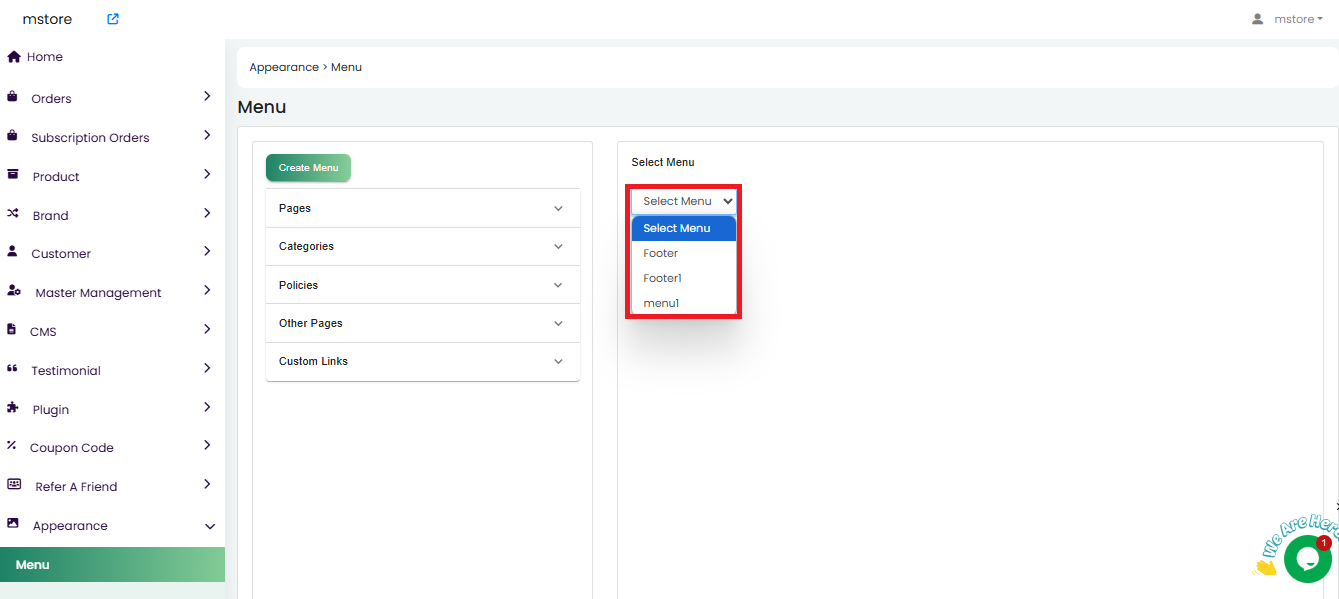Expand the Categories accordion section
Image resolution: width=1339 pixels, height=599 pixels.
point(422,246)
